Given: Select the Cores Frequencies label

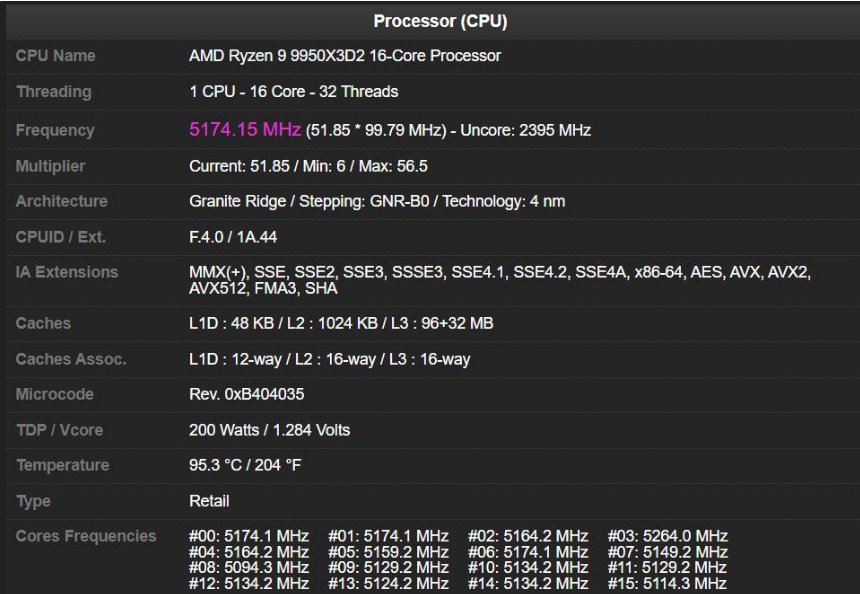Looking at the screenshot, I should point(86,536).
